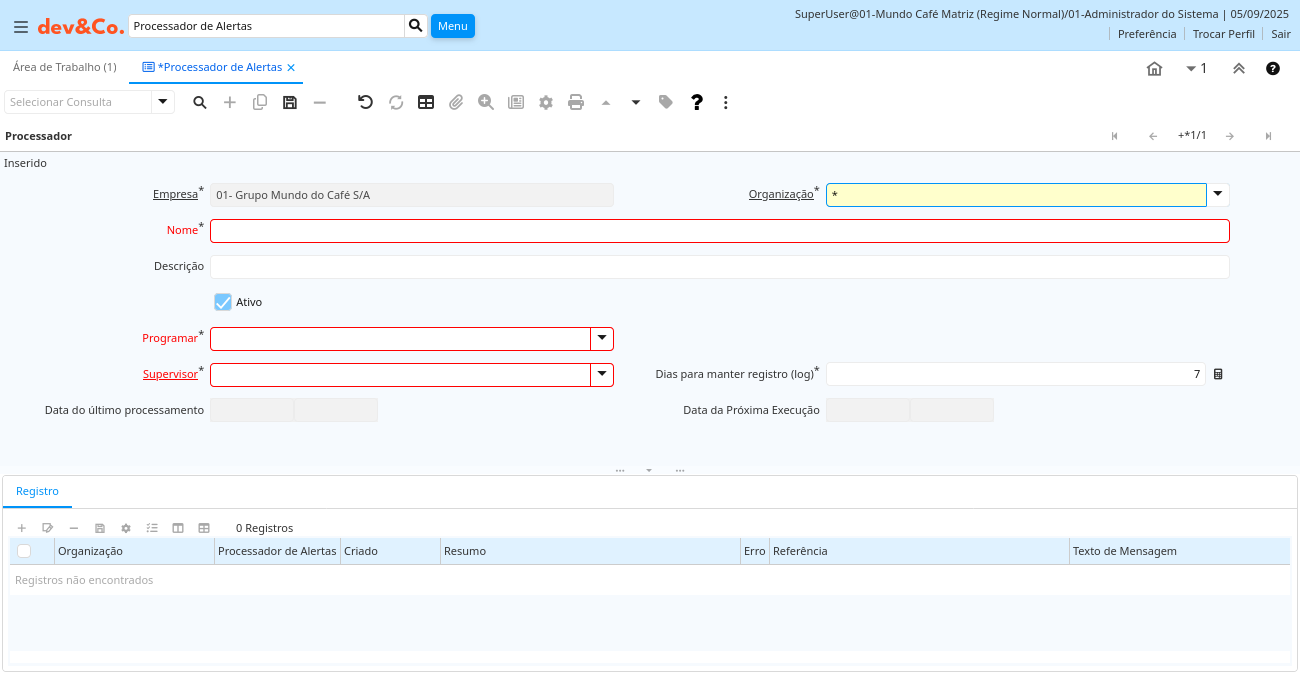
Task: Open the attachment paperclip icon
Action: 456,102
